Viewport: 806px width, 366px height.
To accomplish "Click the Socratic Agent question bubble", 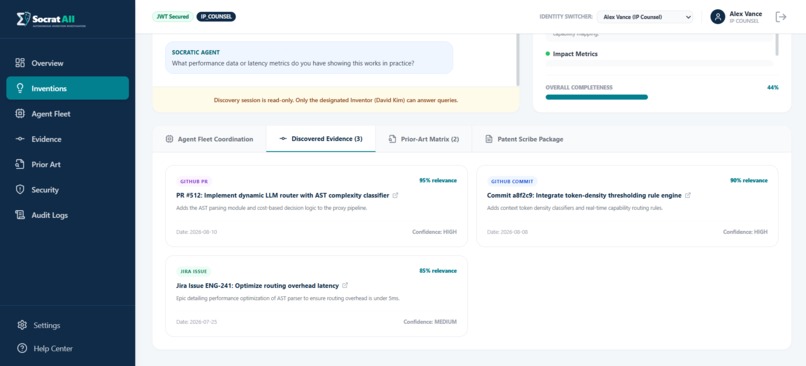I will [309, 58].
